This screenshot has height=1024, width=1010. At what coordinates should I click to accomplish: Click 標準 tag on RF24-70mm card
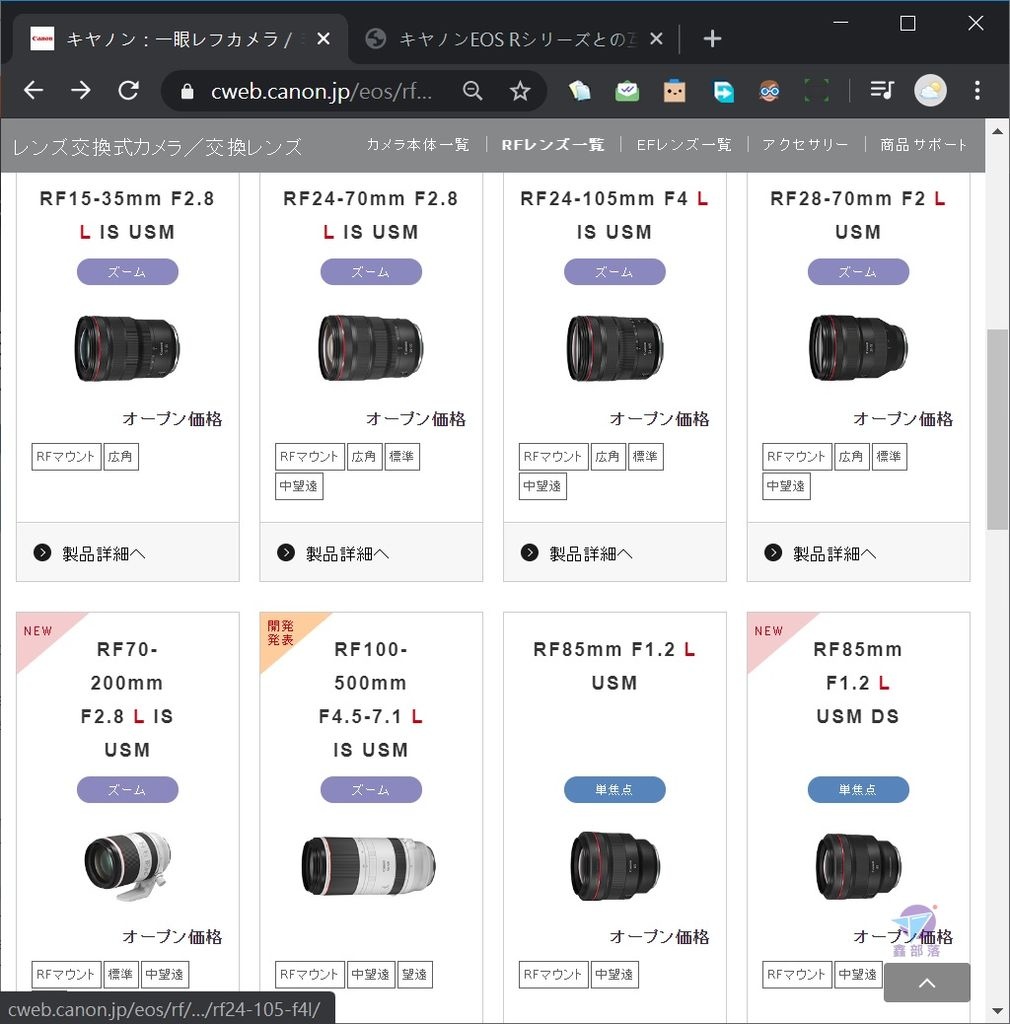click(402, 456)
